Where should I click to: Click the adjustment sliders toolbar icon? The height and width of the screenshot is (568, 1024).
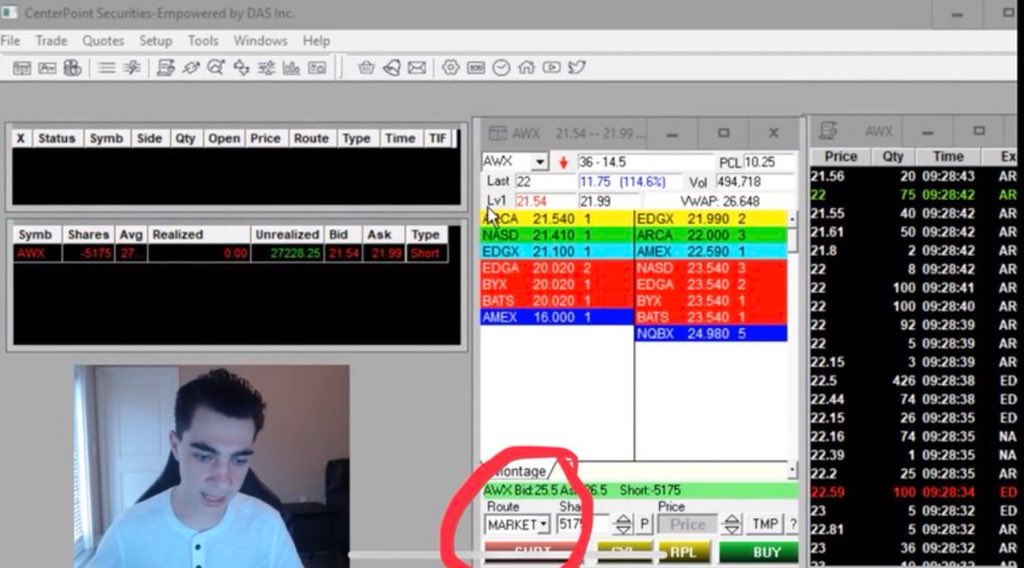pos(266,68)
